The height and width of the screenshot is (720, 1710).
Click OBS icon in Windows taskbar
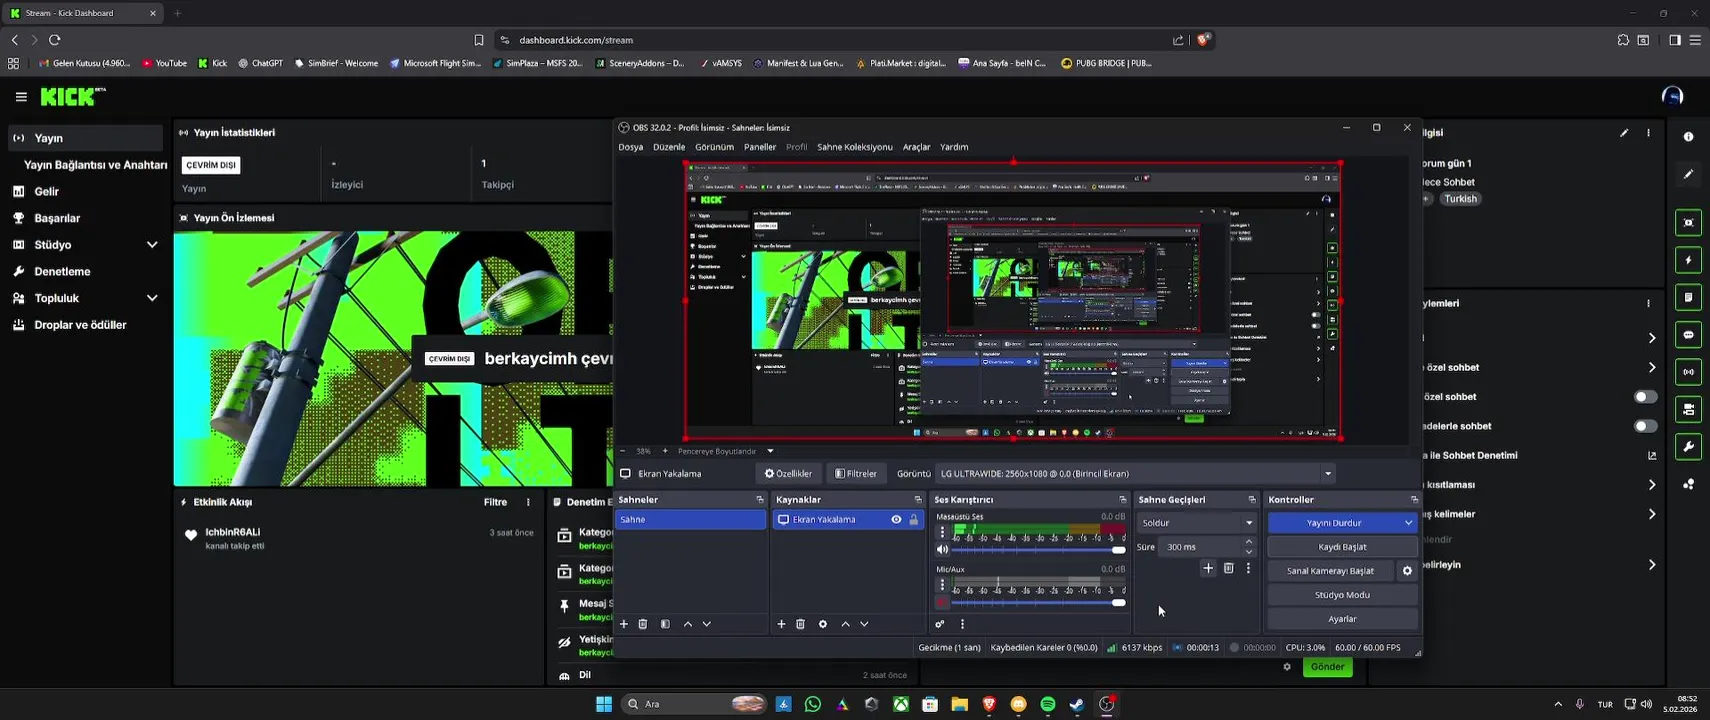click(1107, 704)
